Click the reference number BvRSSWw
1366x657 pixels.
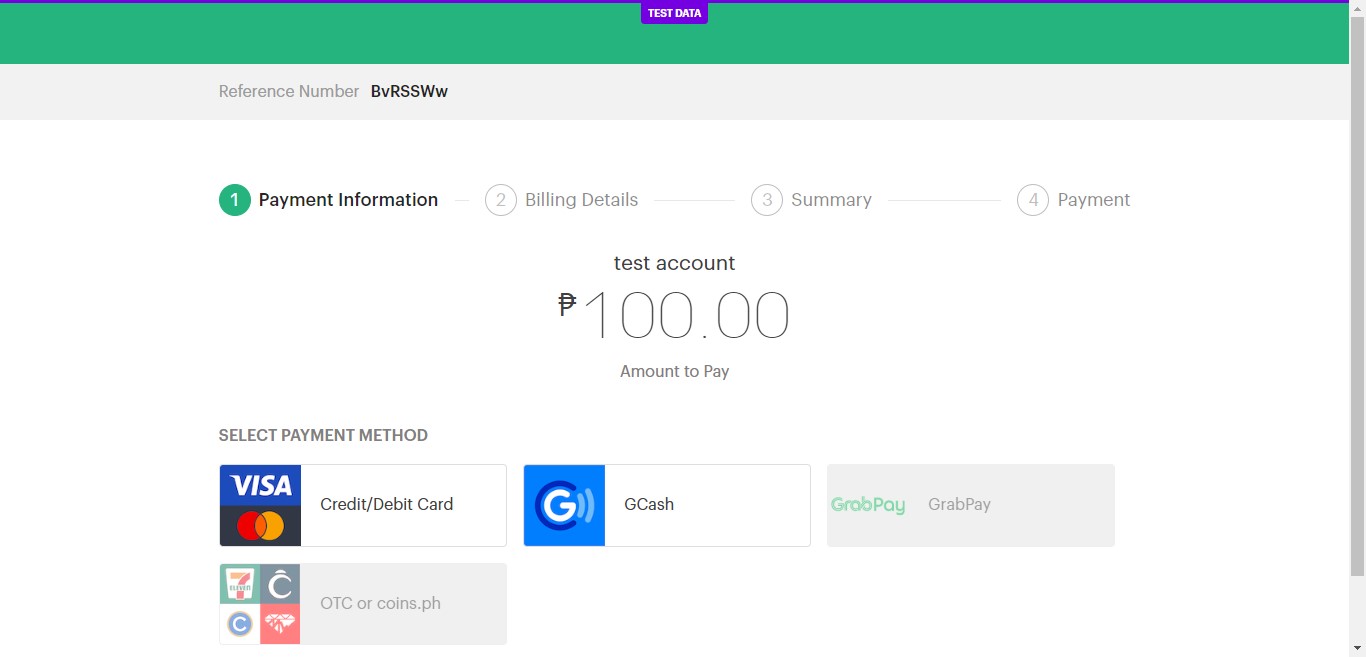tap(409, 91)
